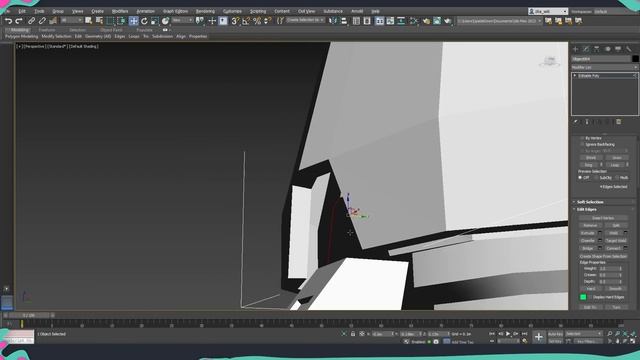Viewport: 640px width, 360px height.
Task: Select the SubObj preview selection radio
Action: [x=596, y=178]
